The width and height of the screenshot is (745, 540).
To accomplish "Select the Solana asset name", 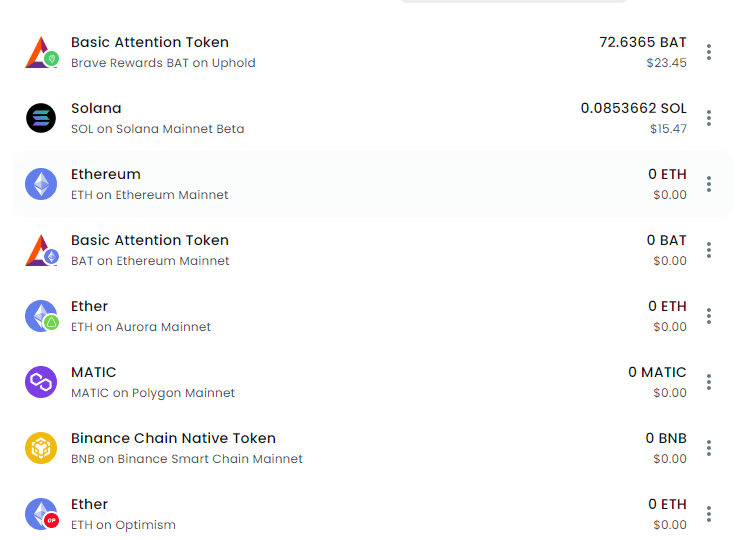I will pyautogui.click(x=96, y=108).
